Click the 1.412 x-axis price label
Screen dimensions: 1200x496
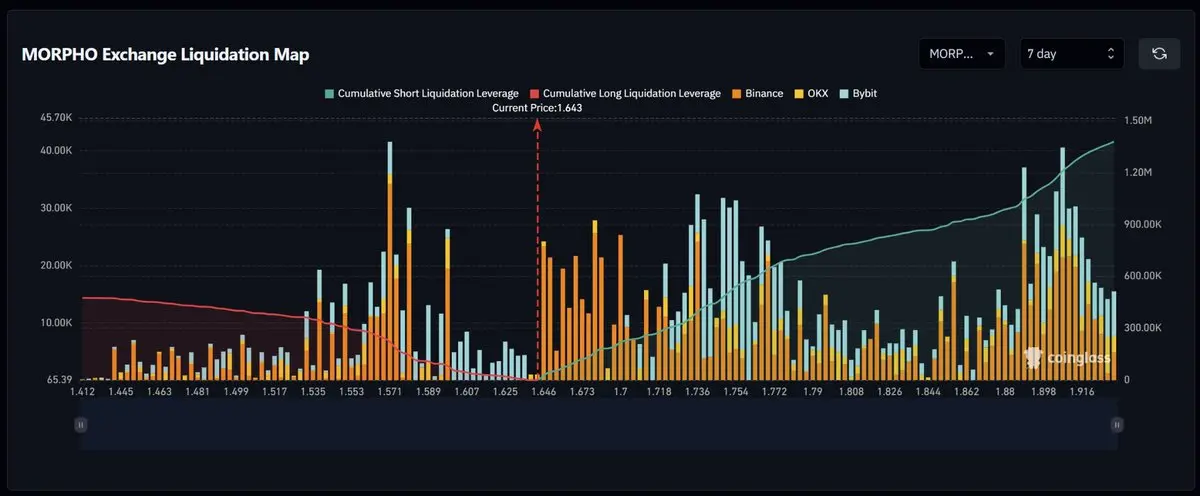[x=82, y=393]
